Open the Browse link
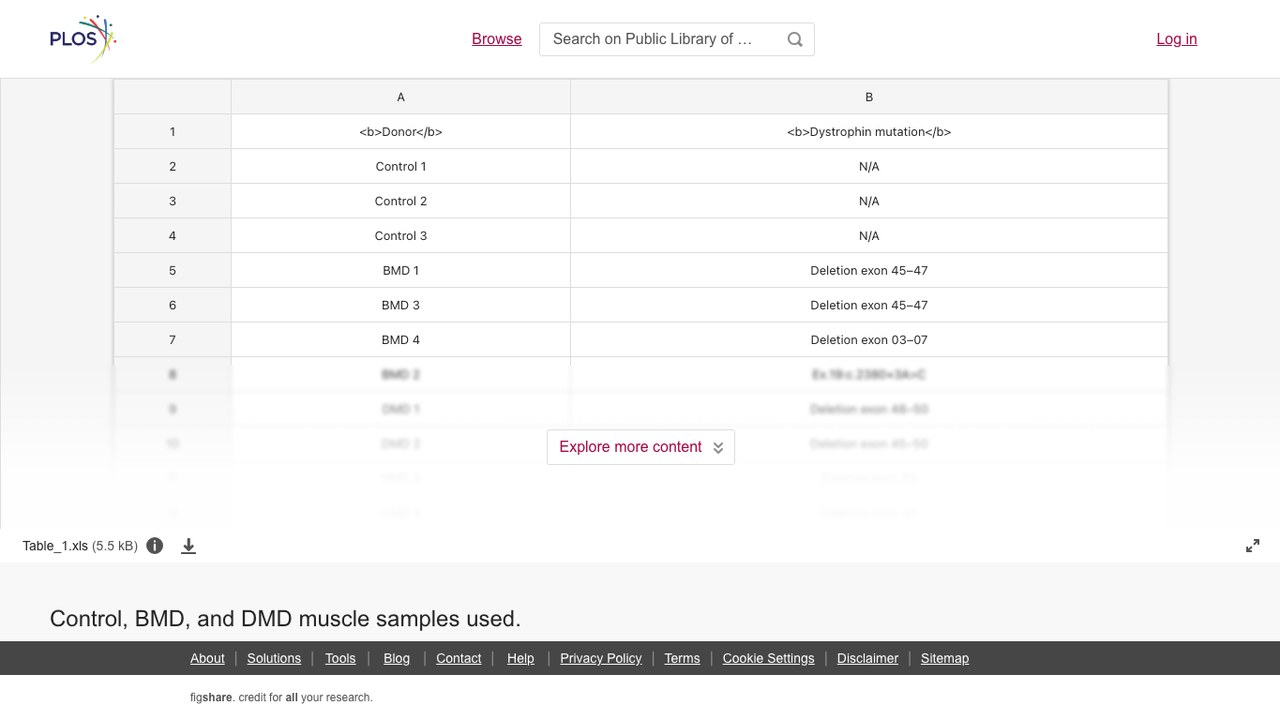Screen dimensions: 1280x720 pos(497,39)
